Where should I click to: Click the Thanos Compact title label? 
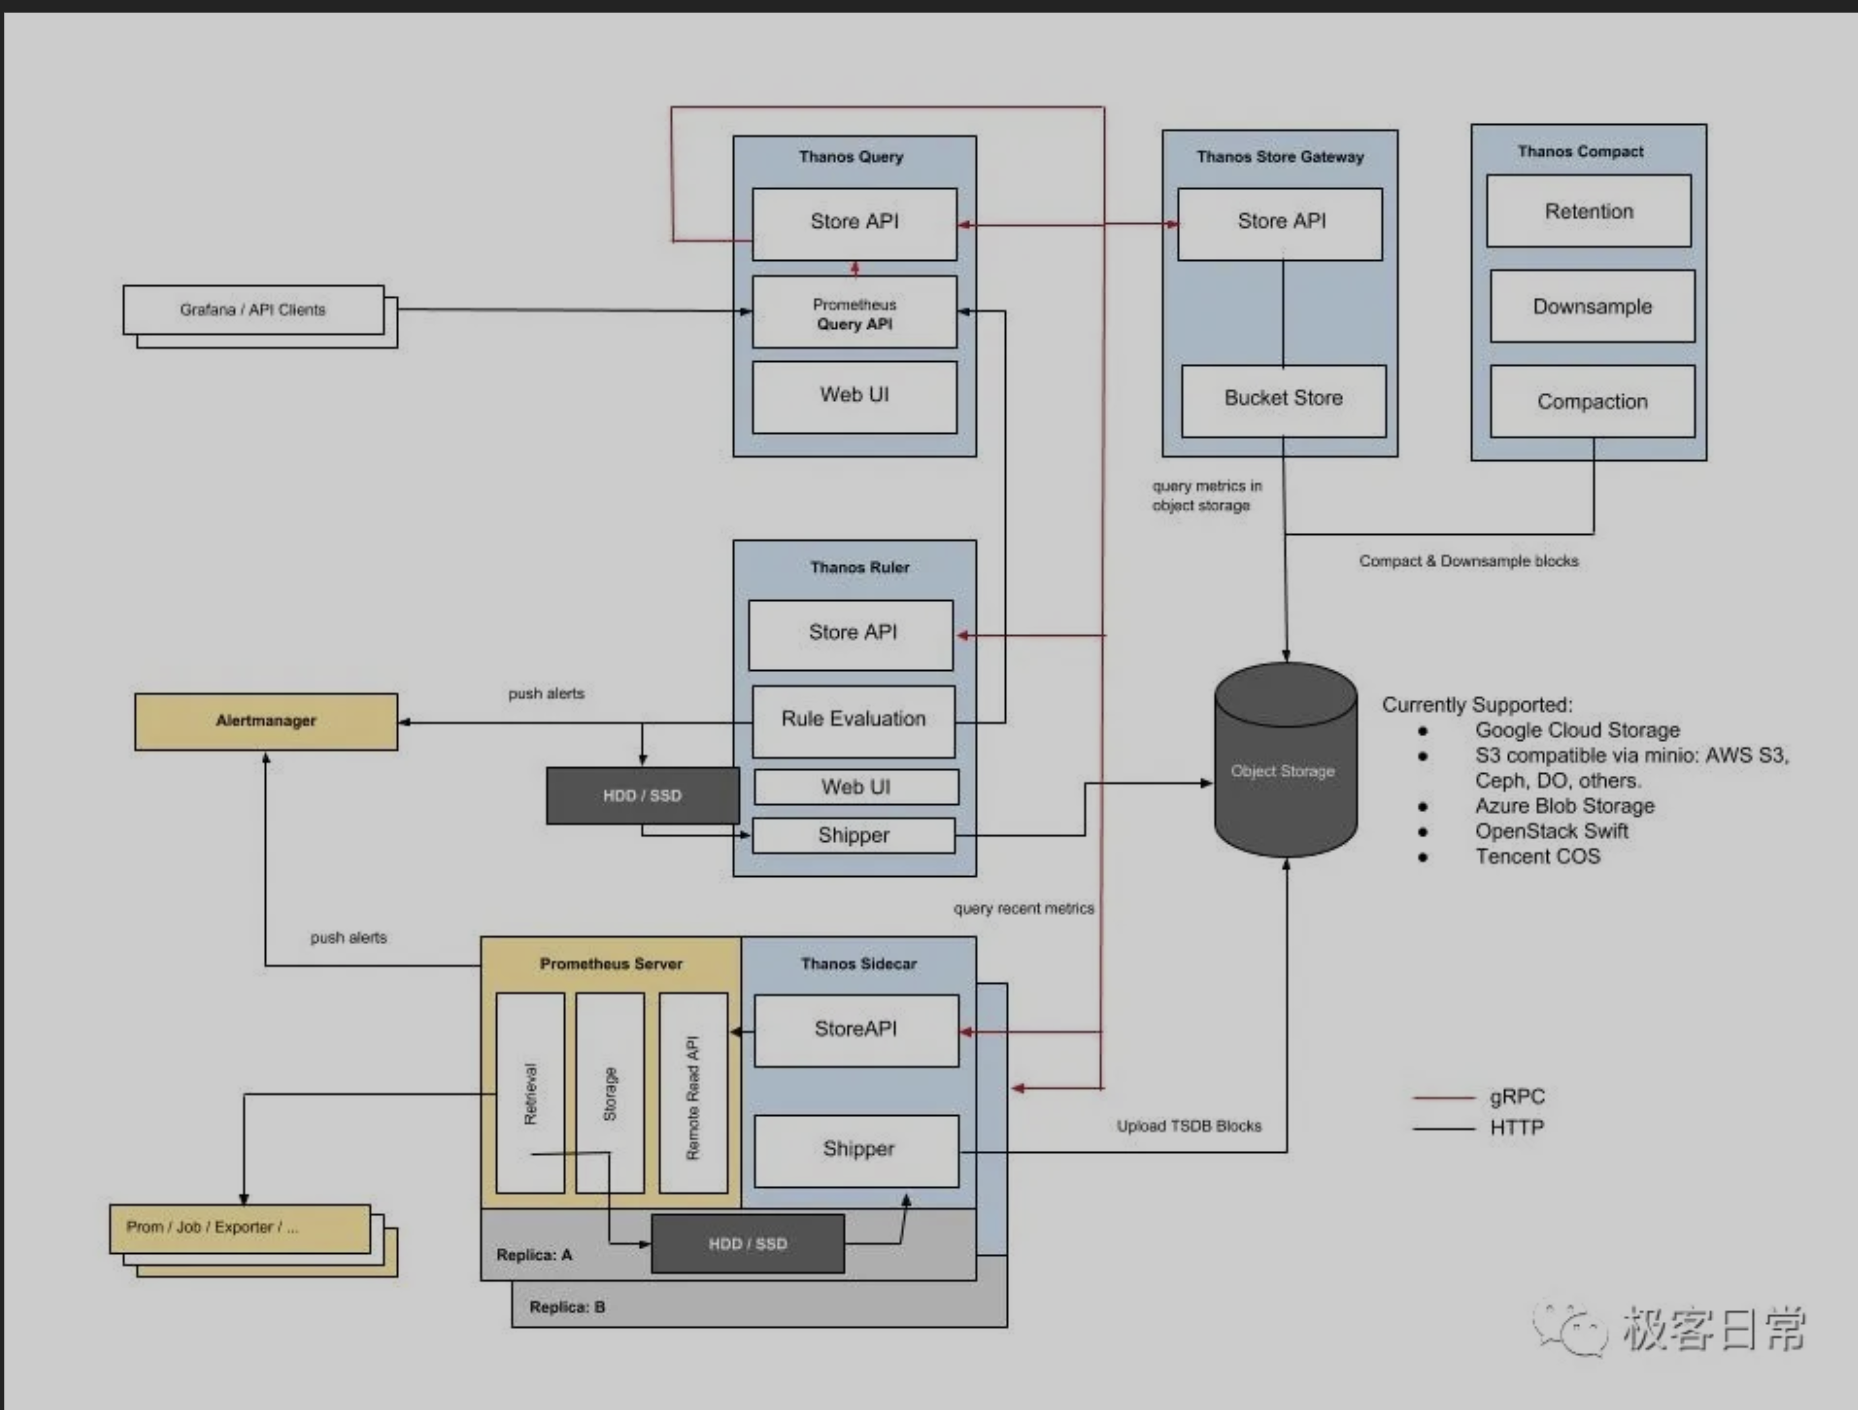coord(1580,152)
